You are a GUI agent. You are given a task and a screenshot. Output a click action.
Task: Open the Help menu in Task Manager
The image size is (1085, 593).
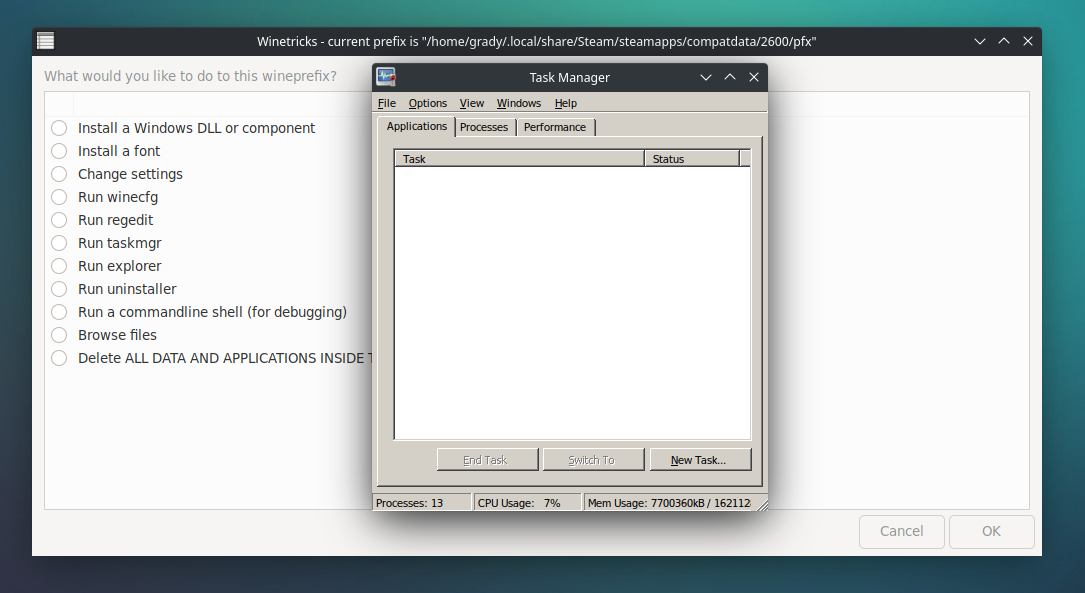(x=565, y=103)
